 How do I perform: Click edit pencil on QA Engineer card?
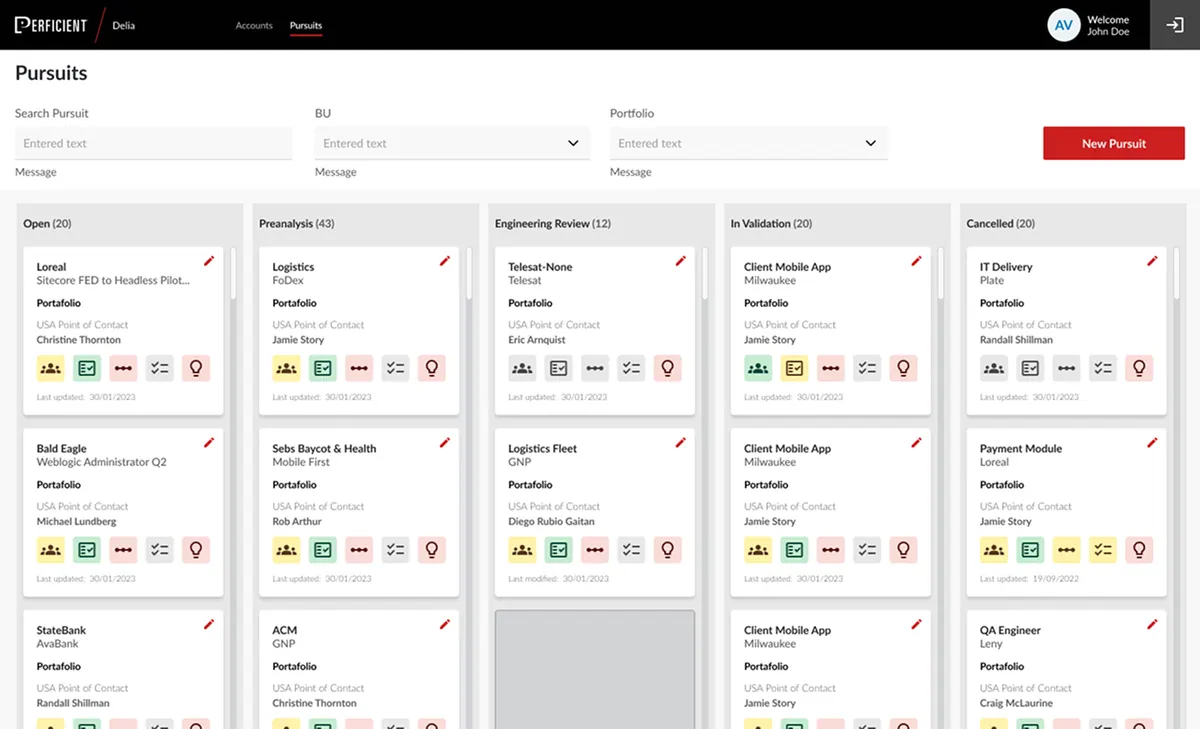click(x=1152, y=625)
